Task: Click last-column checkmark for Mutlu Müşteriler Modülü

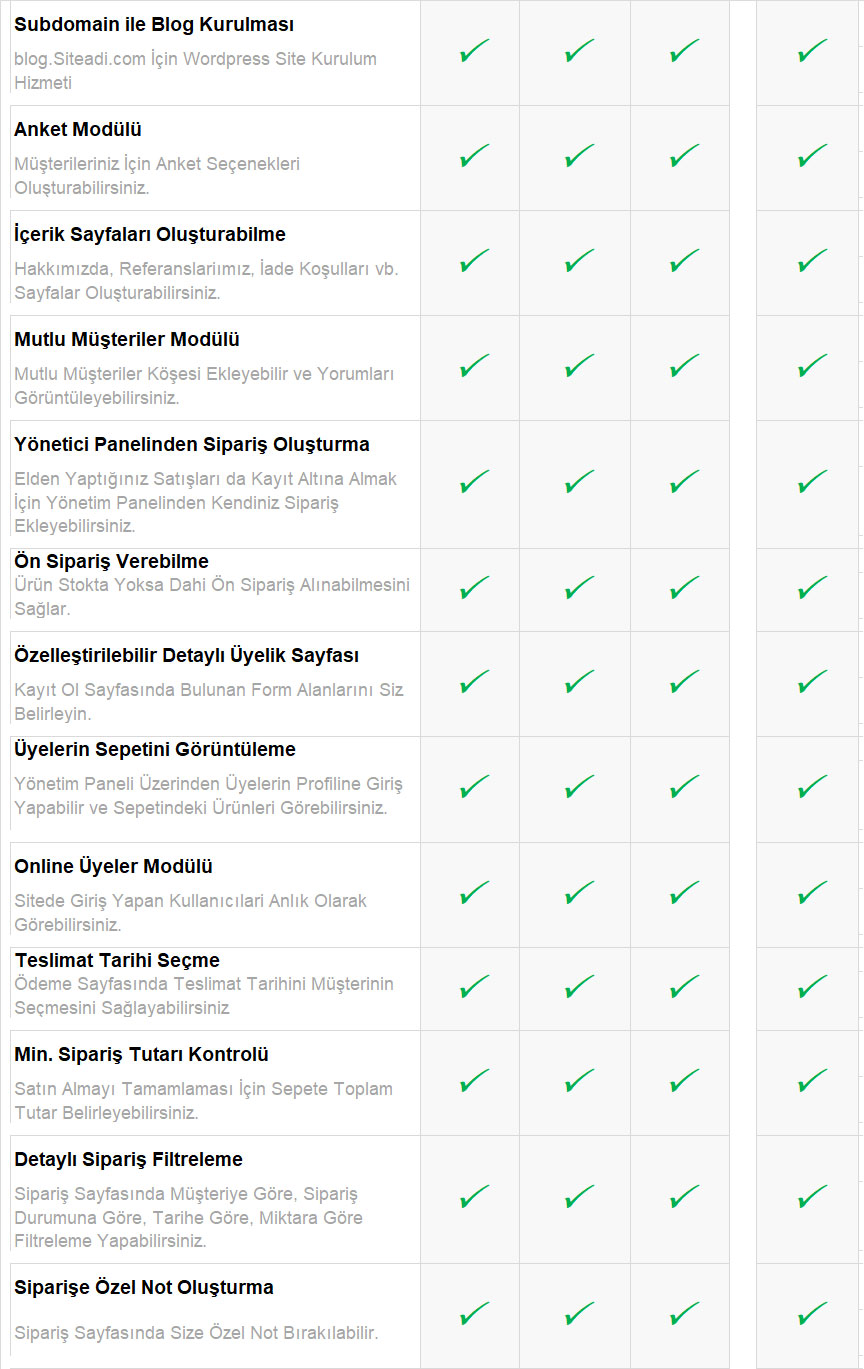Action: 813,367
